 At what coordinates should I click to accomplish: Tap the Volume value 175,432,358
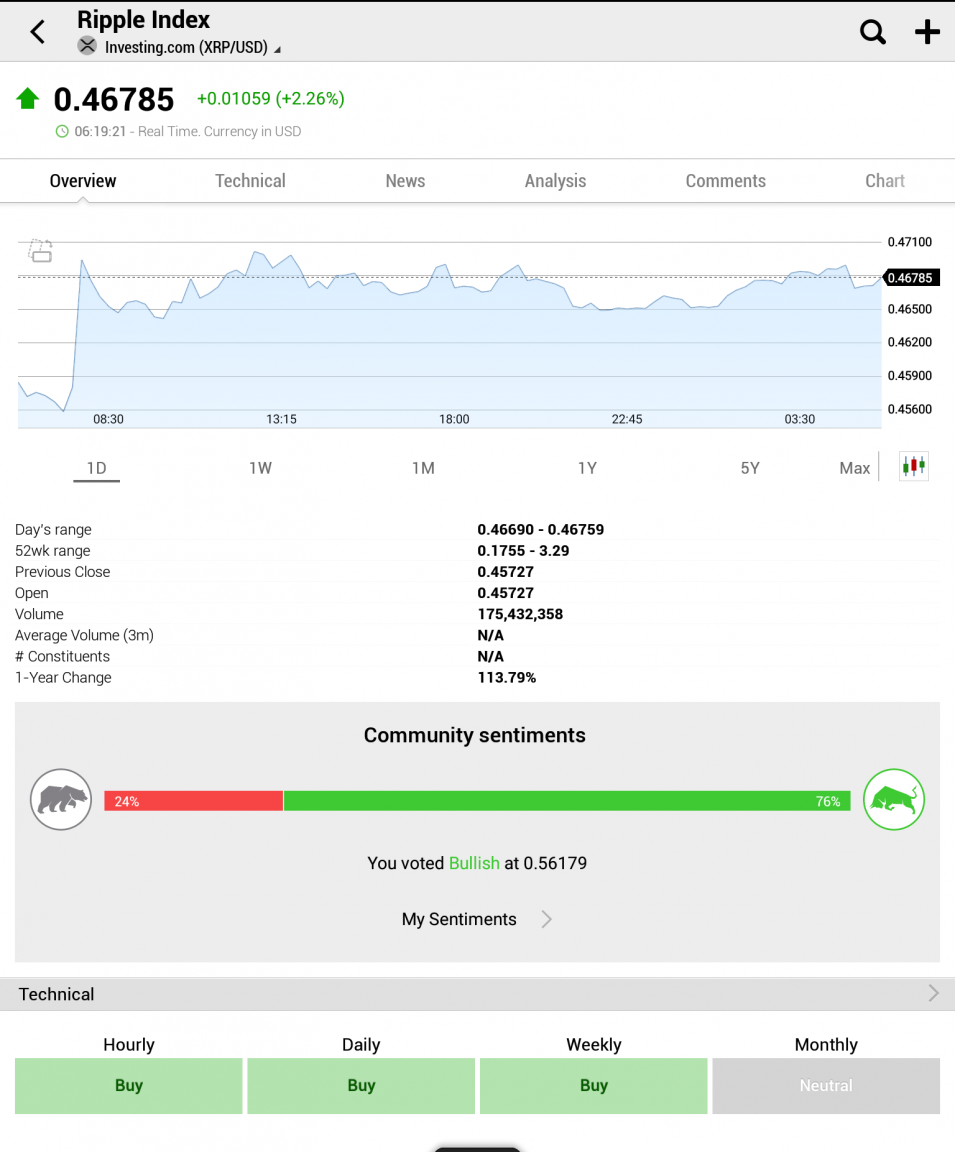520,614
